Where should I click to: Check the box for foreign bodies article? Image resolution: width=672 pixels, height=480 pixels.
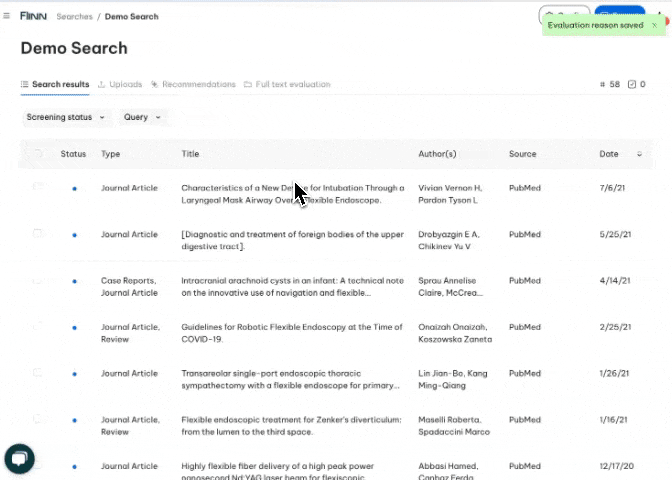pos(38,234)
